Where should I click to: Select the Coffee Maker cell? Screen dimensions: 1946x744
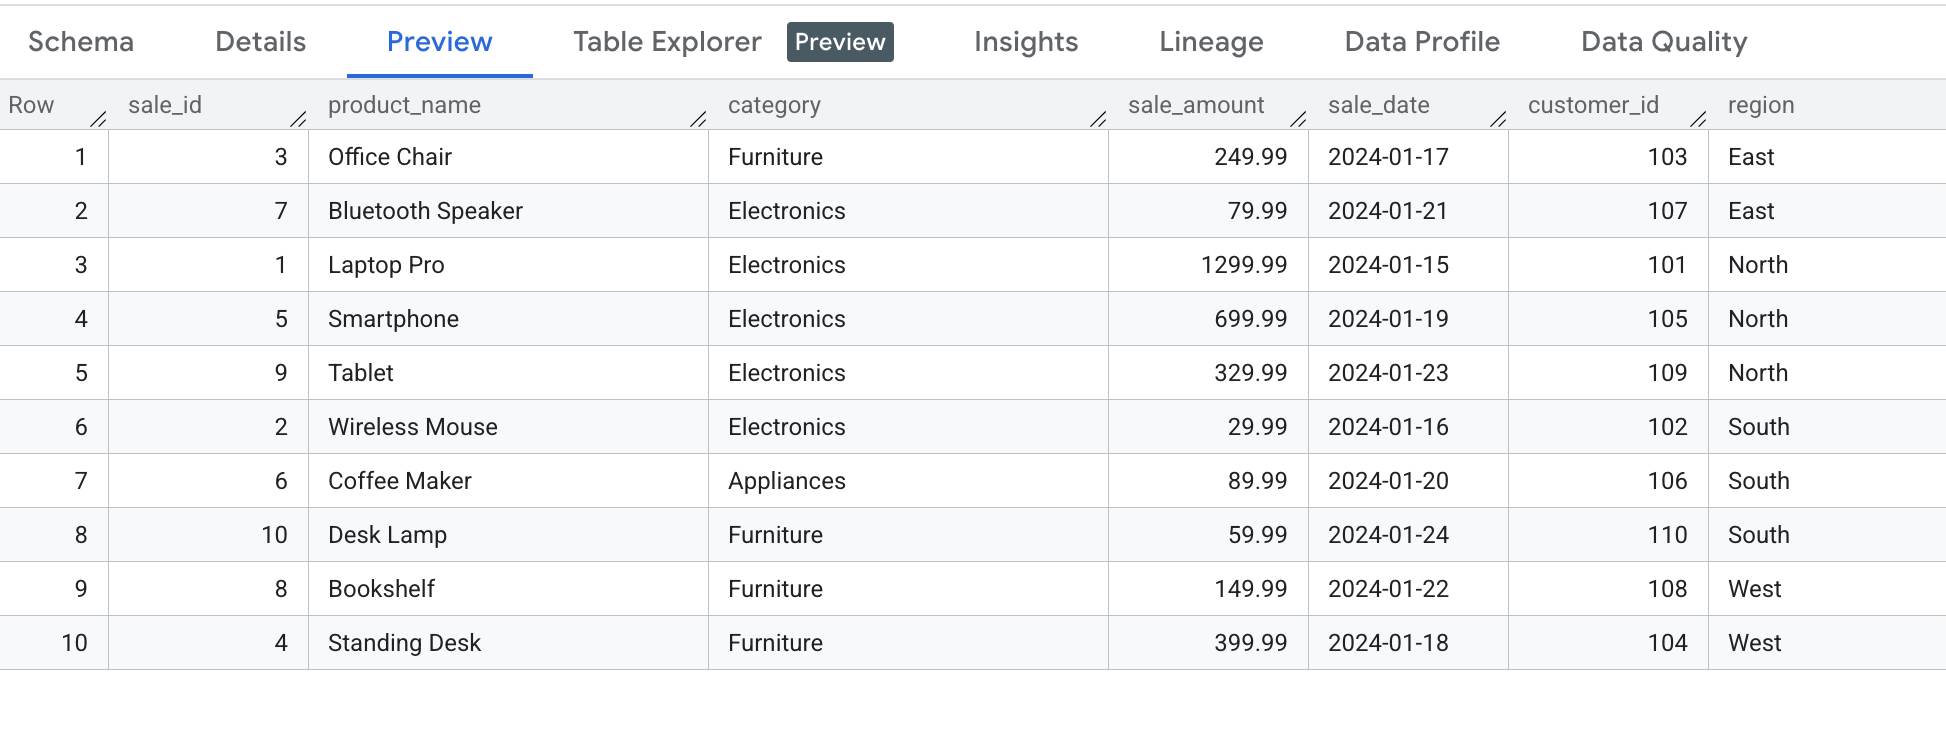(x=508, y=481)
